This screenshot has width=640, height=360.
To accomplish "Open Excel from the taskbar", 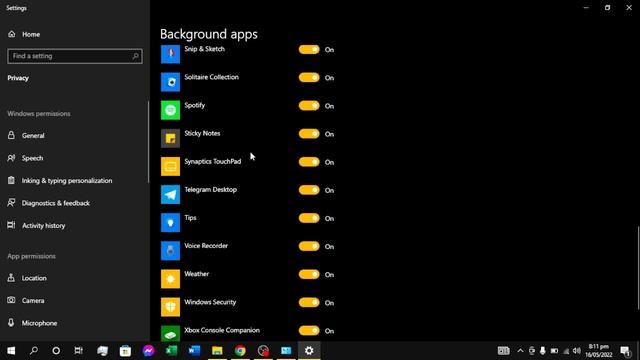I will [x=171, y=351].
